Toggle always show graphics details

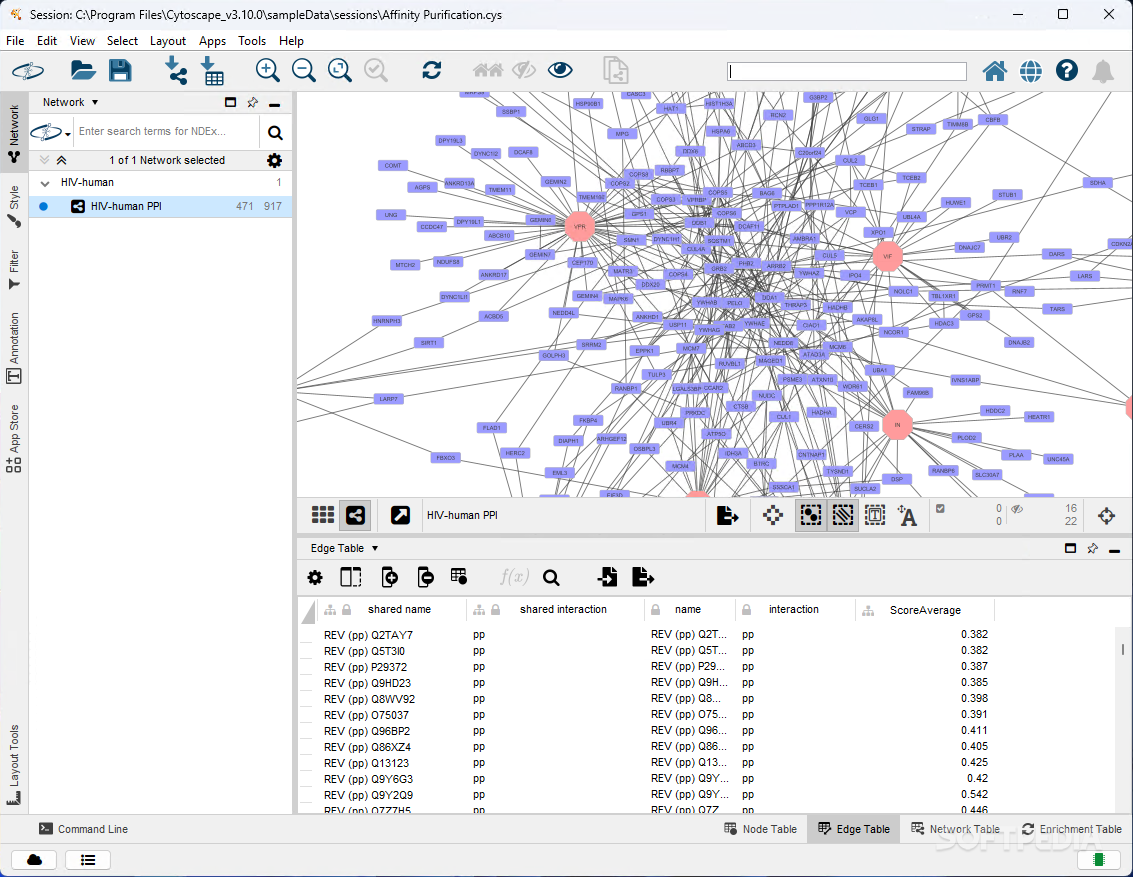[x=772, y=516]
